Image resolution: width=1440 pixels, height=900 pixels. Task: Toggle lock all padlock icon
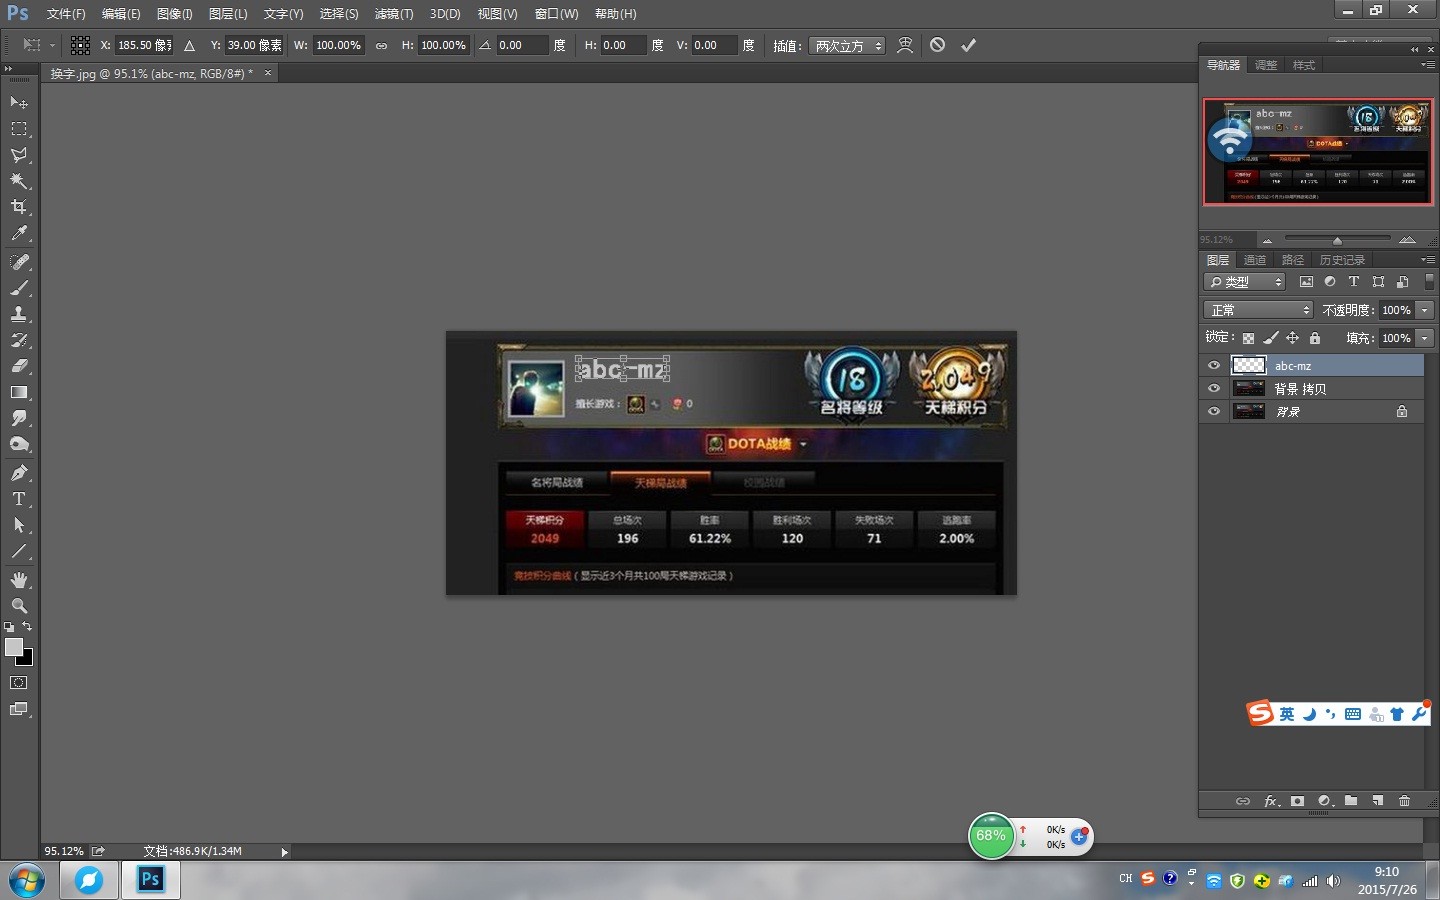pyautogui.click(x=1315, y=338)
